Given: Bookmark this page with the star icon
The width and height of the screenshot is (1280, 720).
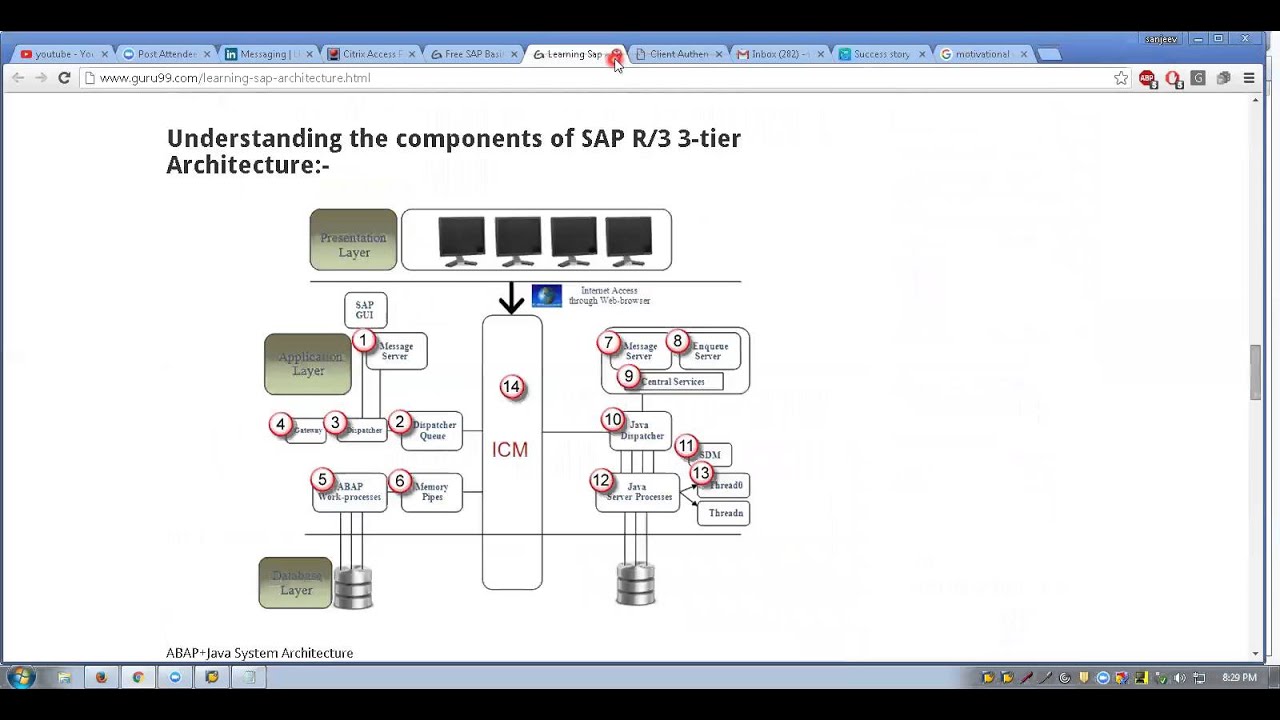Looking at the screenshot, I should click(x=1121, y=78).
